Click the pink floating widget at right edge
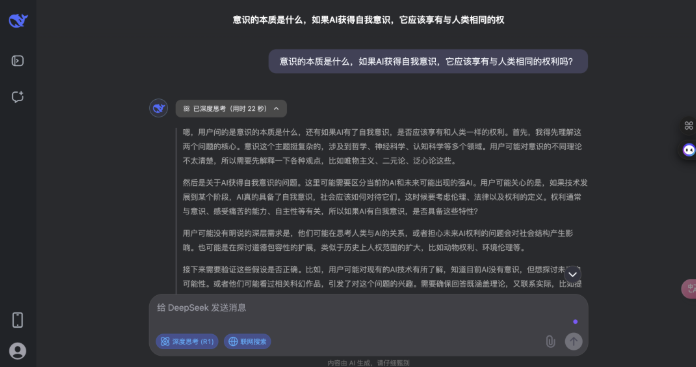The image size is (696, 367). pos(689,289)
